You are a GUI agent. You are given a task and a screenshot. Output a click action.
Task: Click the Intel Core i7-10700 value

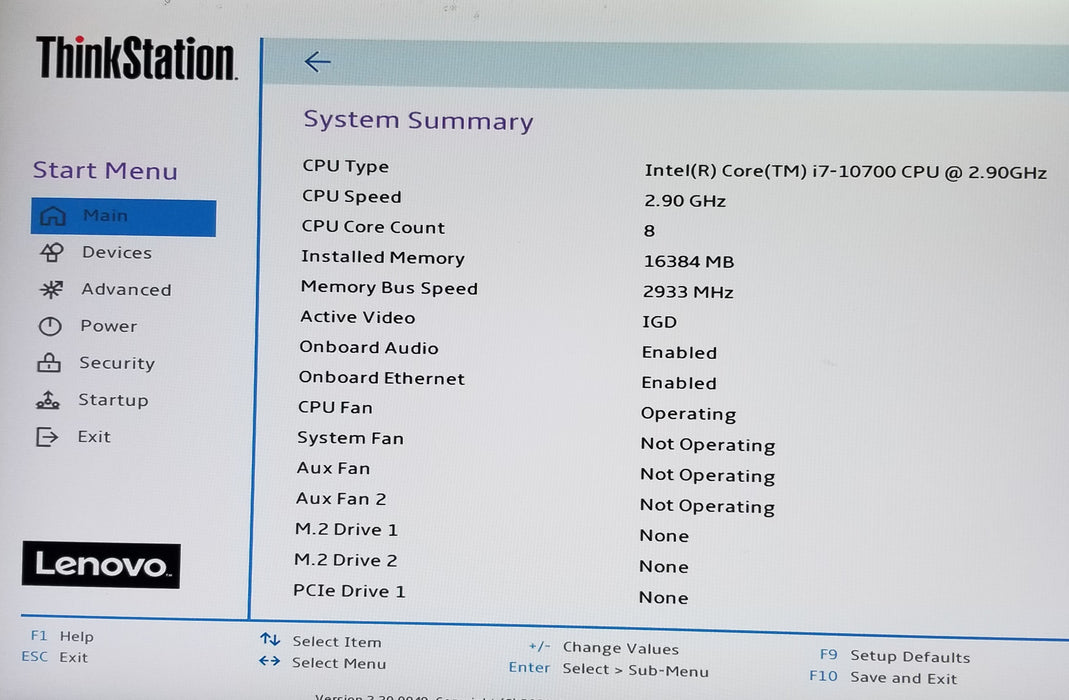click(x=845, y=172)
